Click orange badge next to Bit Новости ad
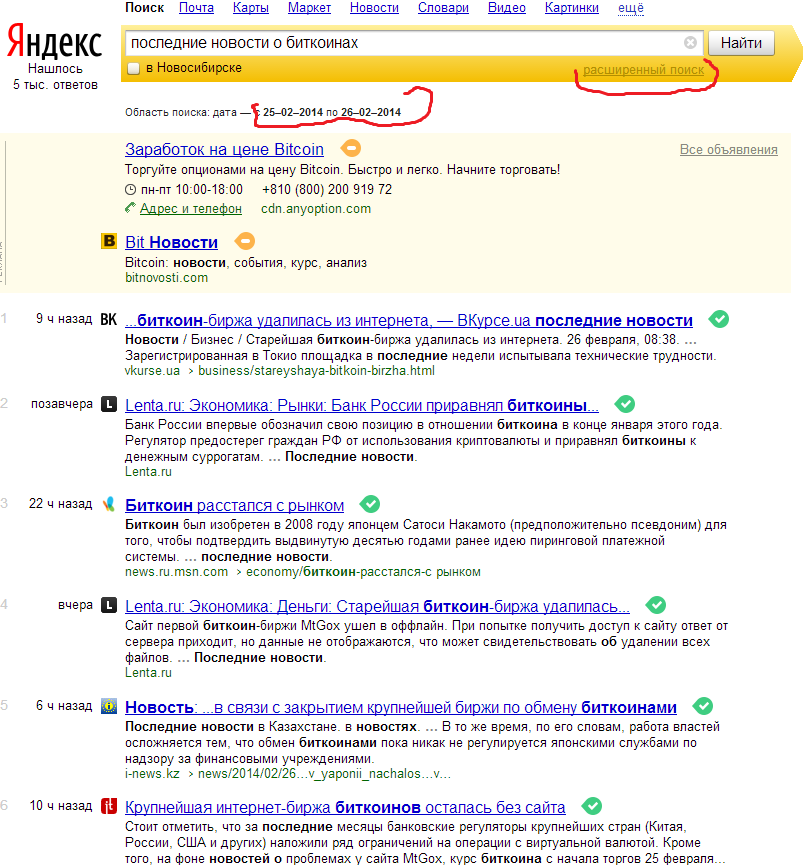The height and width of the screenshot is (865, 803). [245, 241]
